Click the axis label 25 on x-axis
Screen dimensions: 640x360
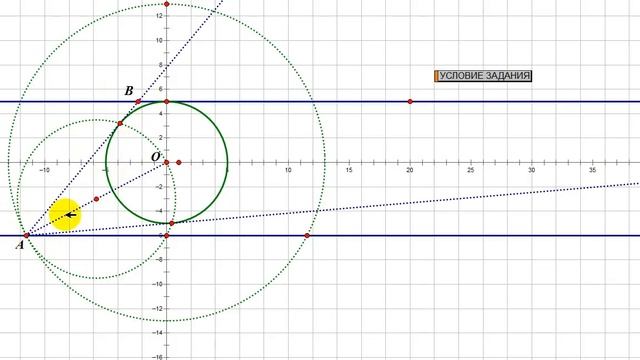[x=471, y=170]
